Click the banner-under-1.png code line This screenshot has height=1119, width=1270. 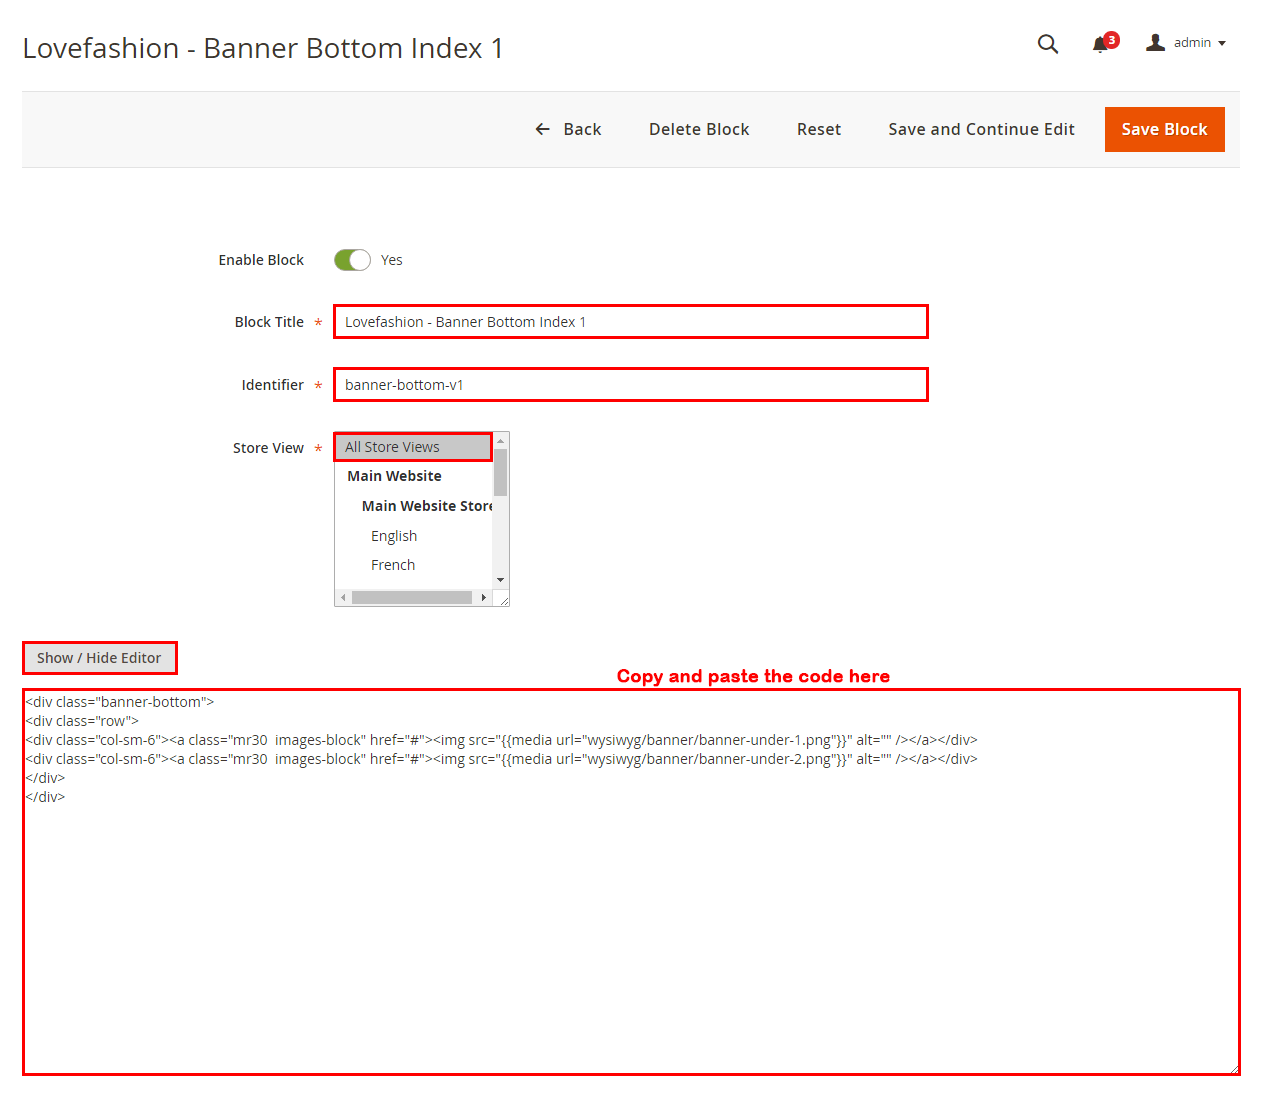(x=501, y=740)
